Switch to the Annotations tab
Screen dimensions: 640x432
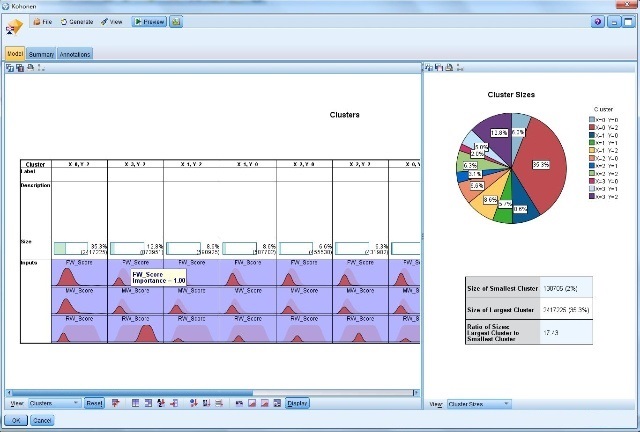[x=75, y=53]
